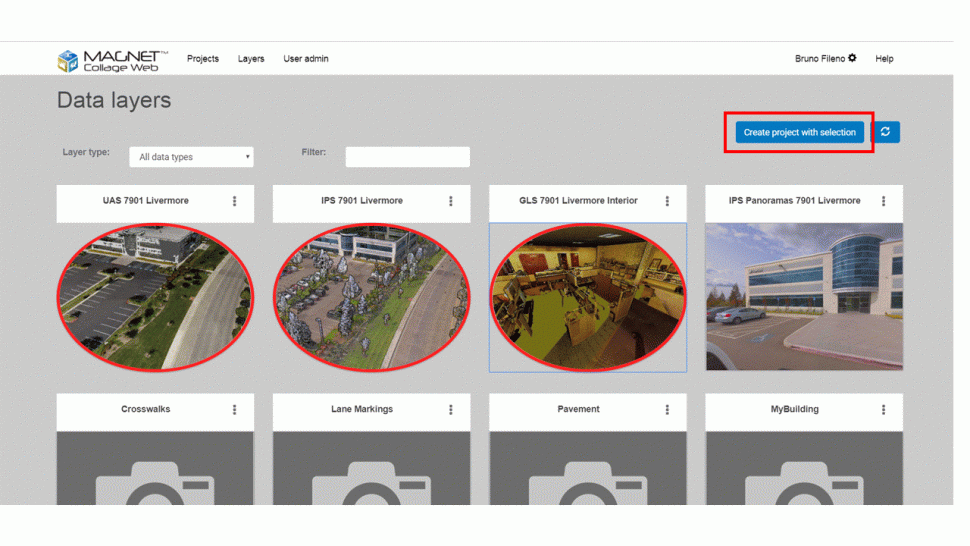Click Create project with selection button
The width and height of the screenshot is (970, 546).
pos(799,132)
